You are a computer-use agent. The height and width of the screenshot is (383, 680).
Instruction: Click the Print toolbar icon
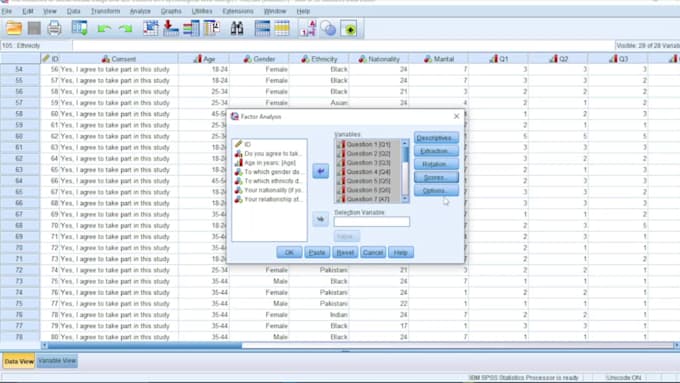coord(54,29)
